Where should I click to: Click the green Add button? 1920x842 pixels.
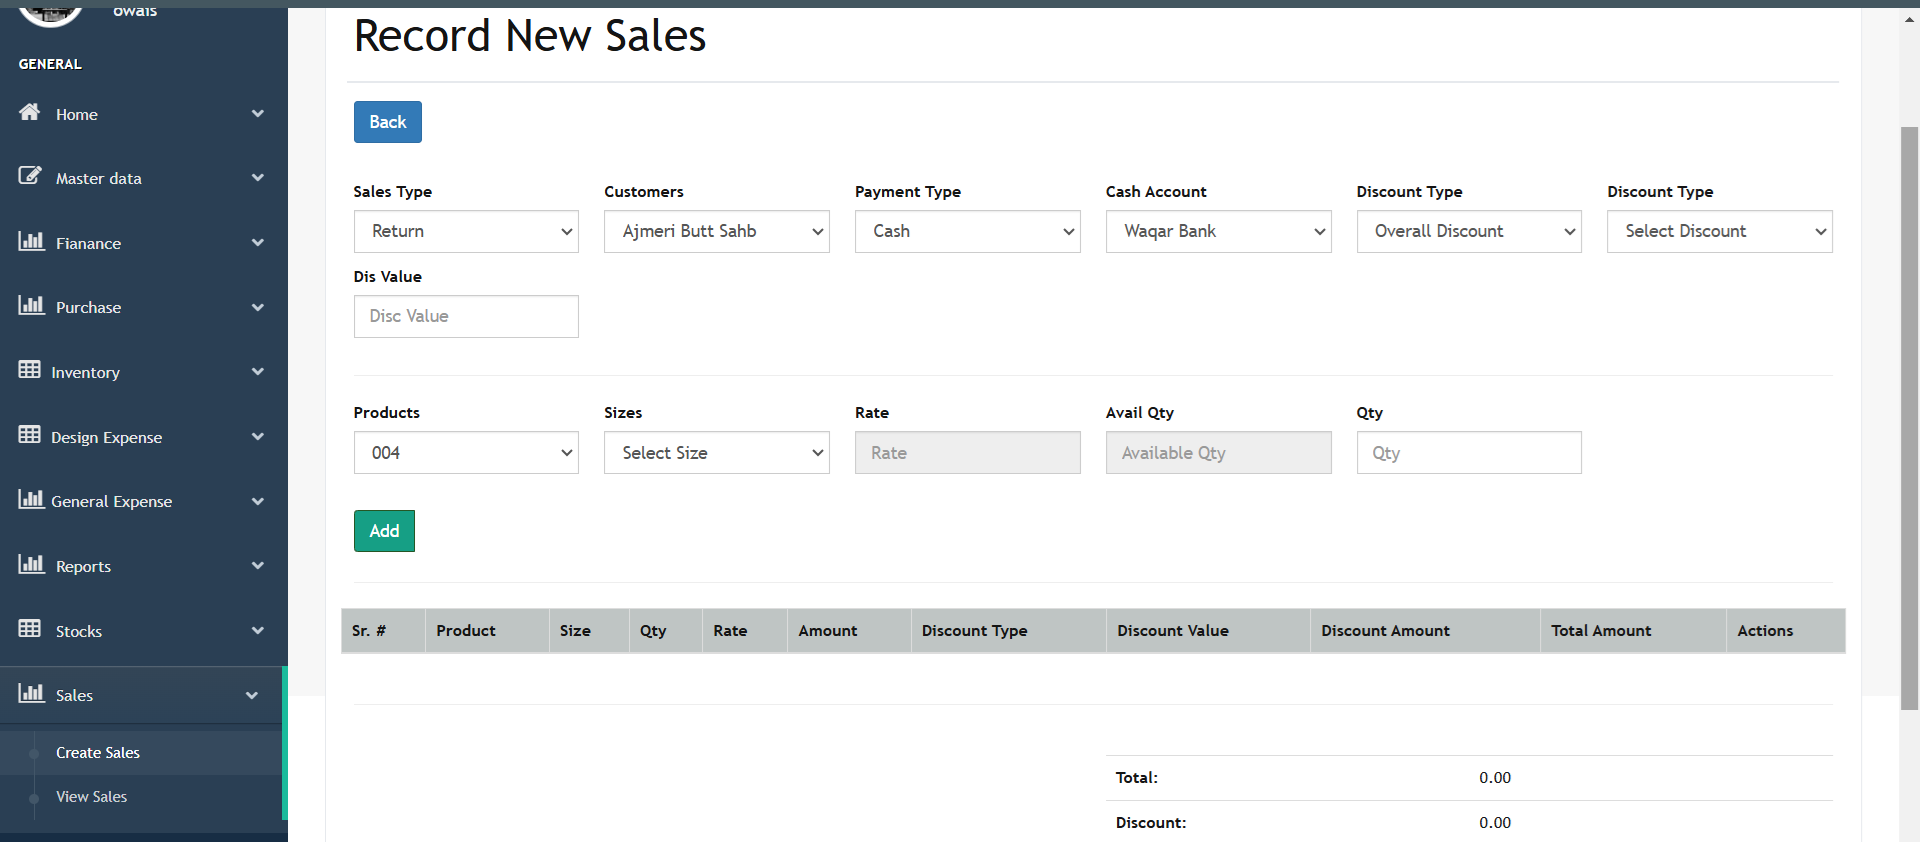coord(384,531)
